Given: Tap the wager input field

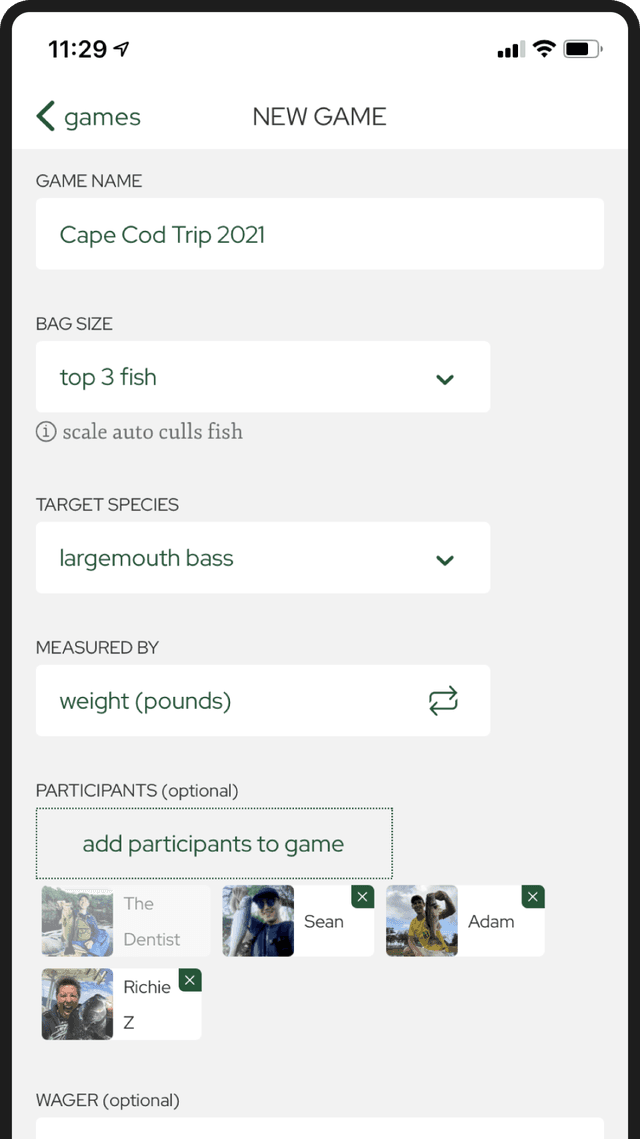Looking at the screenshot, I should pos(320,1128).
